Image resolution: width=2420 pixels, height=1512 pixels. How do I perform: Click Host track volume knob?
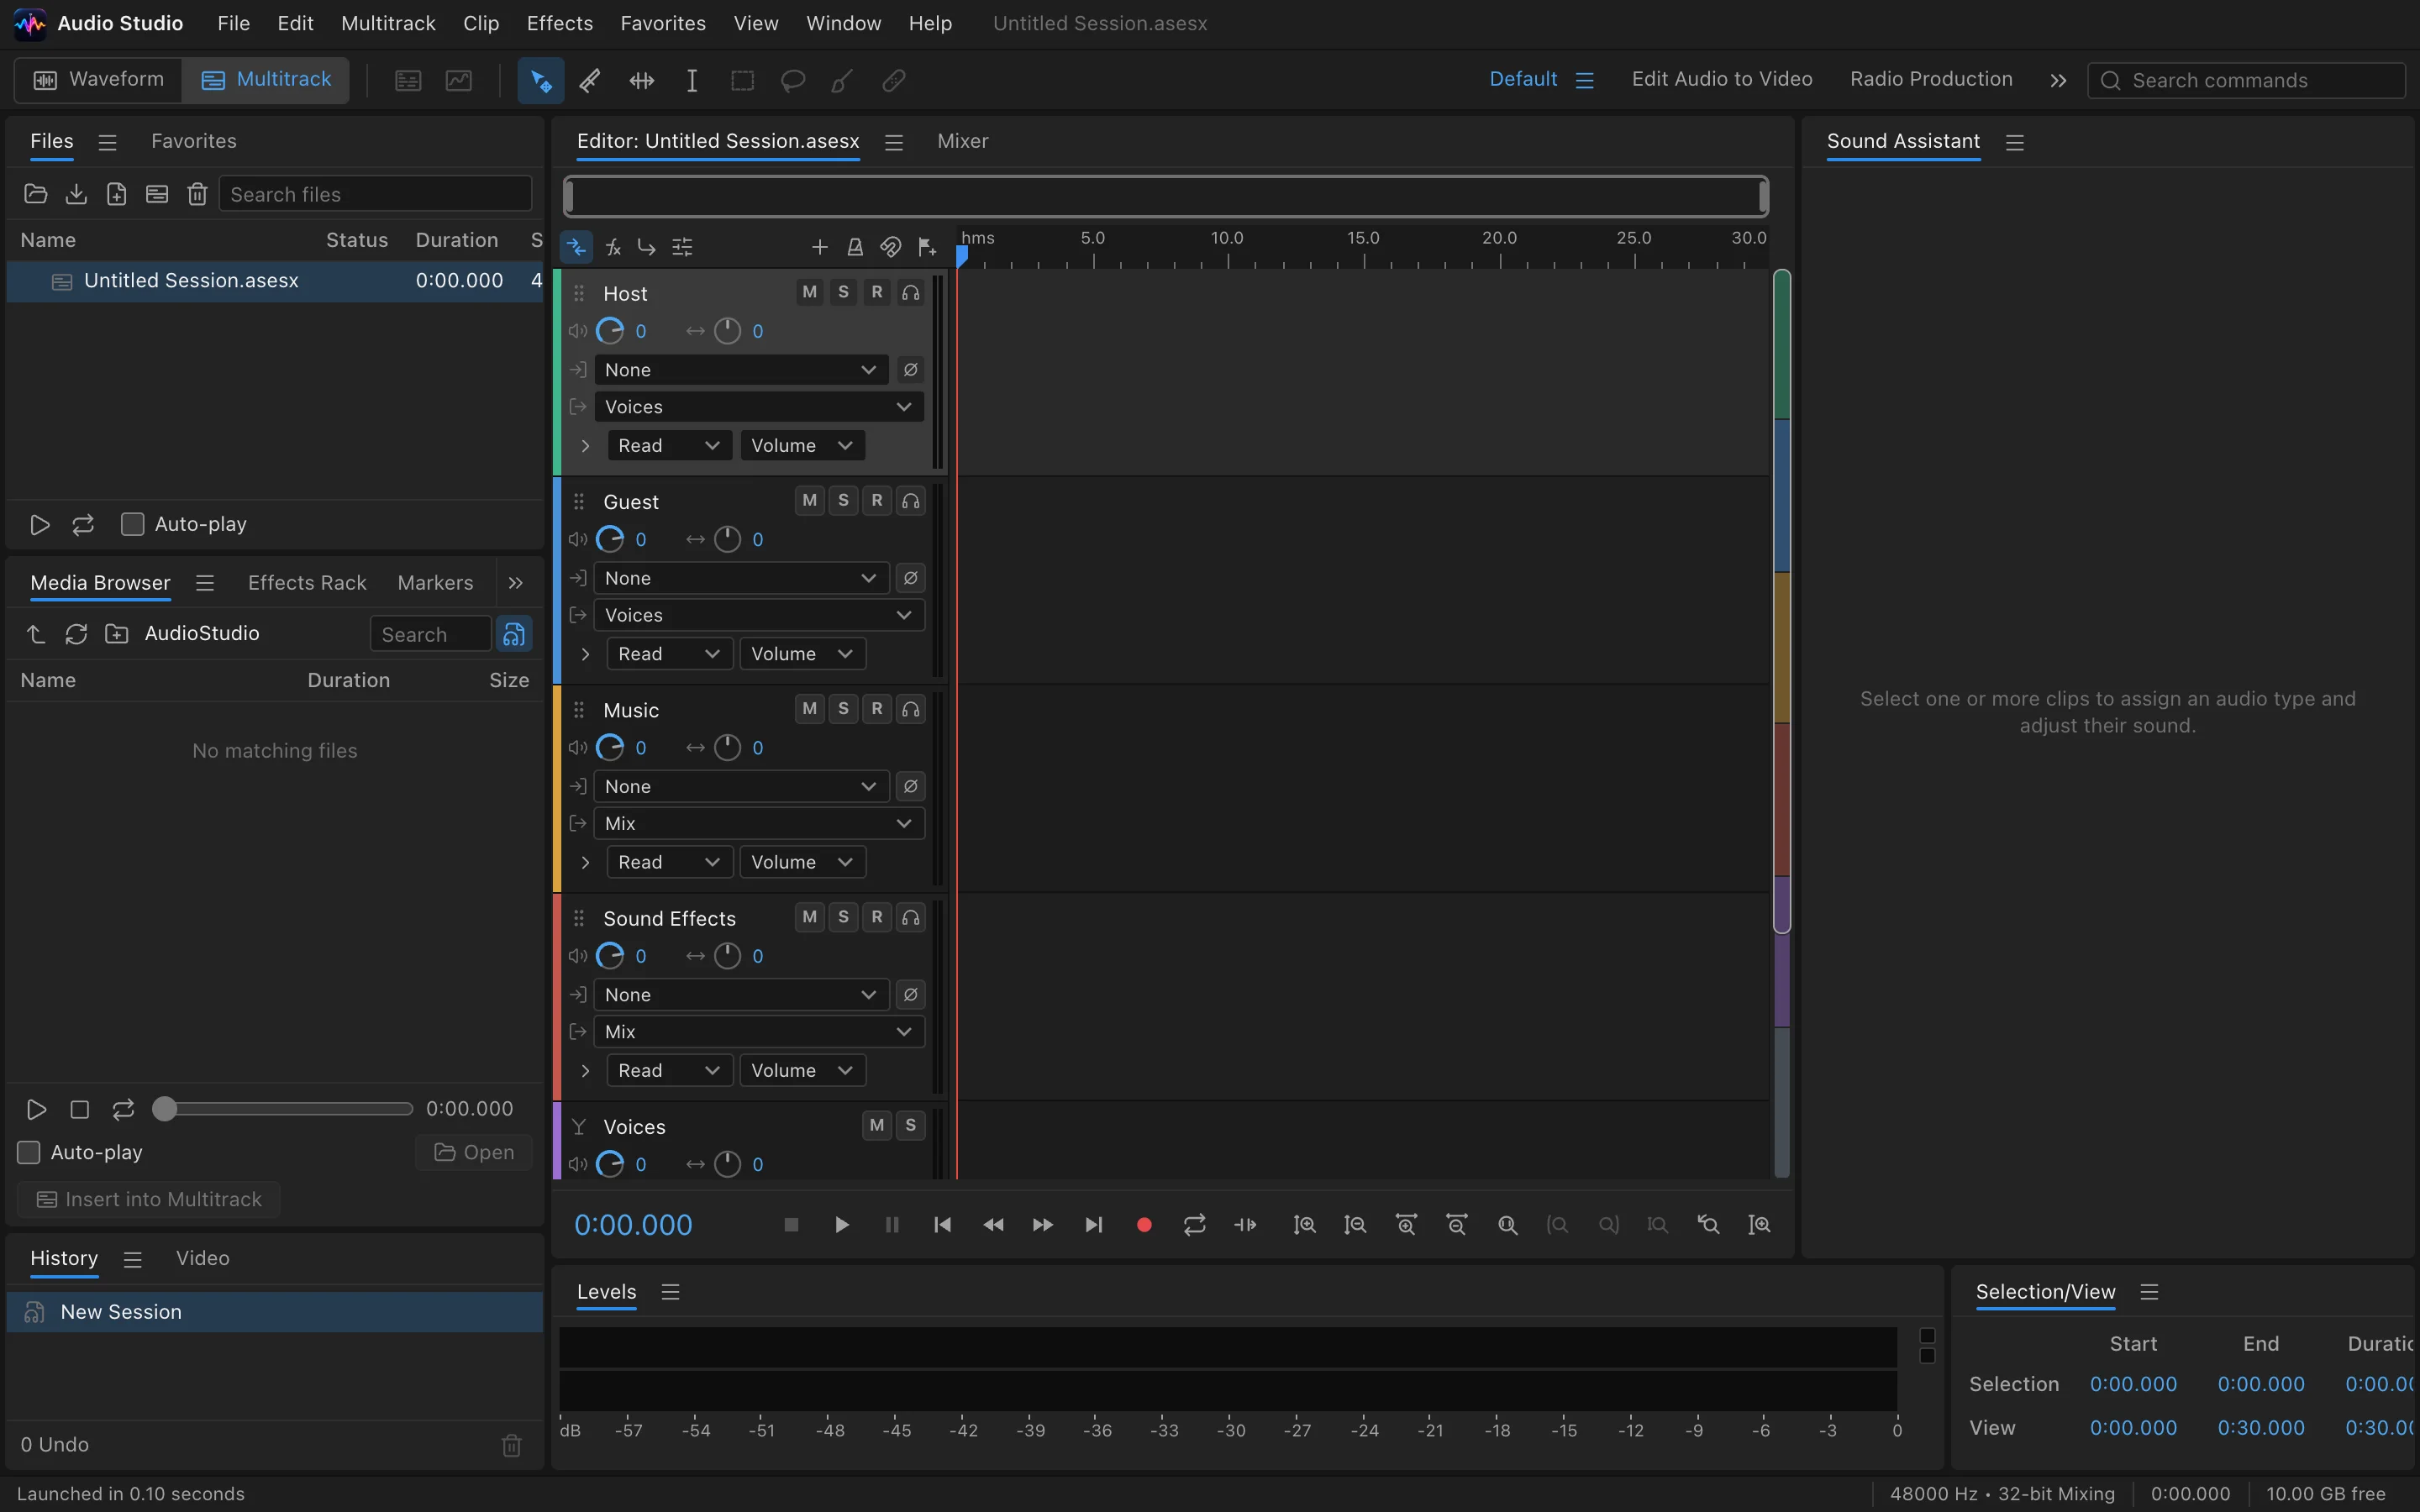point(610,331)
